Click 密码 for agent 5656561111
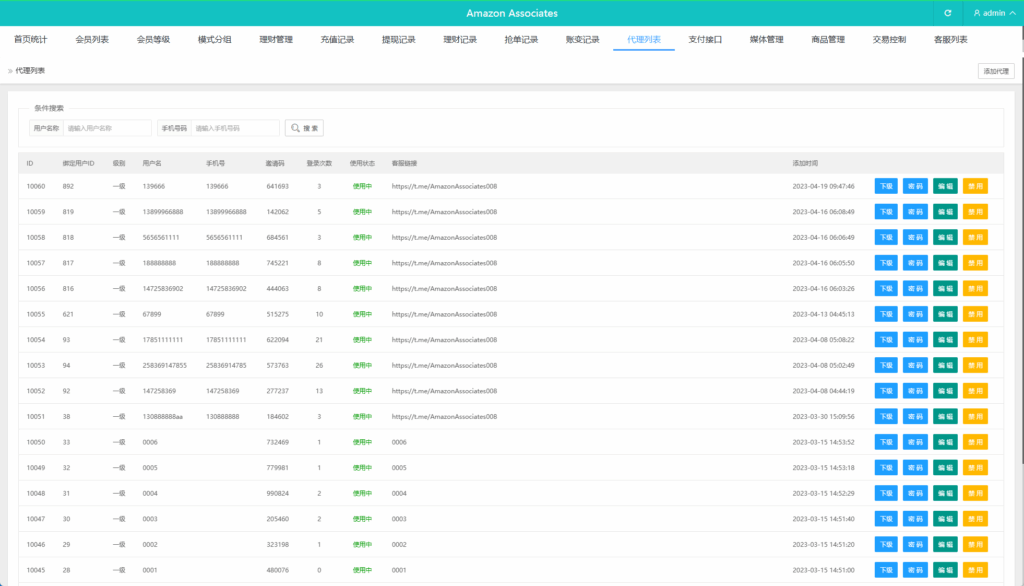 (914, 236)
